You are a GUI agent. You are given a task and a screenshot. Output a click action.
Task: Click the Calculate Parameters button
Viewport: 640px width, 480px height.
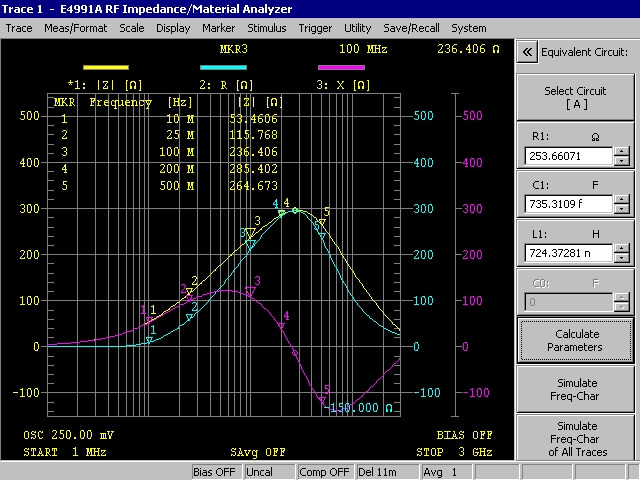pyautogui.click(x=575, y=340)
